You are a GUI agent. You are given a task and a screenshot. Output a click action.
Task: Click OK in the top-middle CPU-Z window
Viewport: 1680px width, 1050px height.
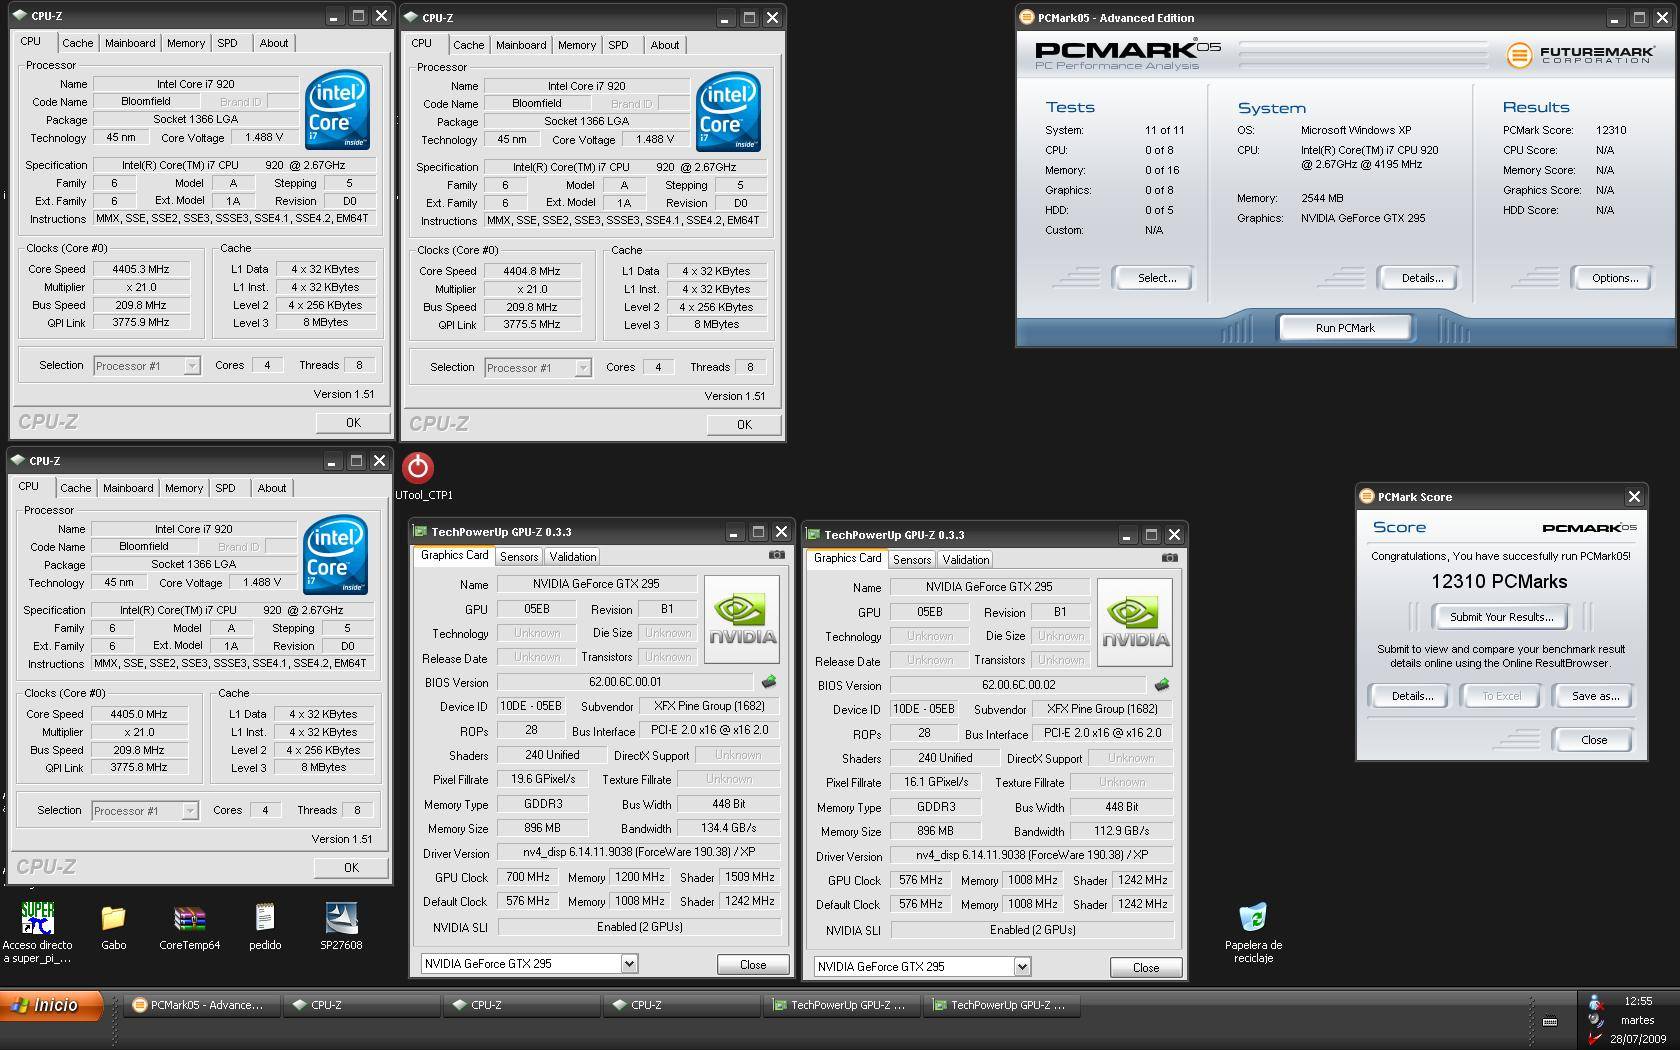click(x=744, y=425)
